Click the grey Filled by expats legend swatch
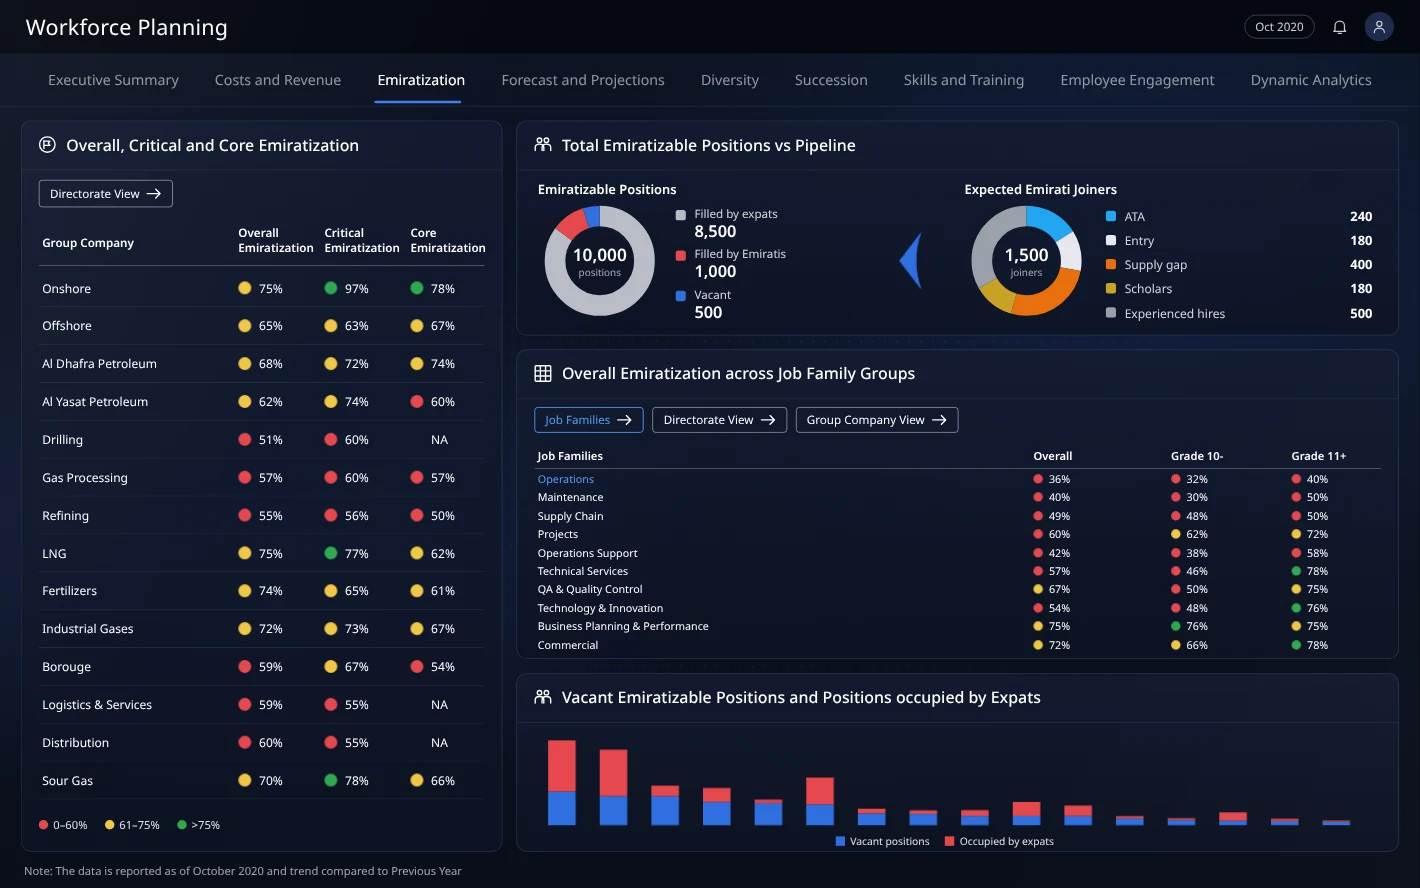This screenshot has height=888, width=1420. 681,215
